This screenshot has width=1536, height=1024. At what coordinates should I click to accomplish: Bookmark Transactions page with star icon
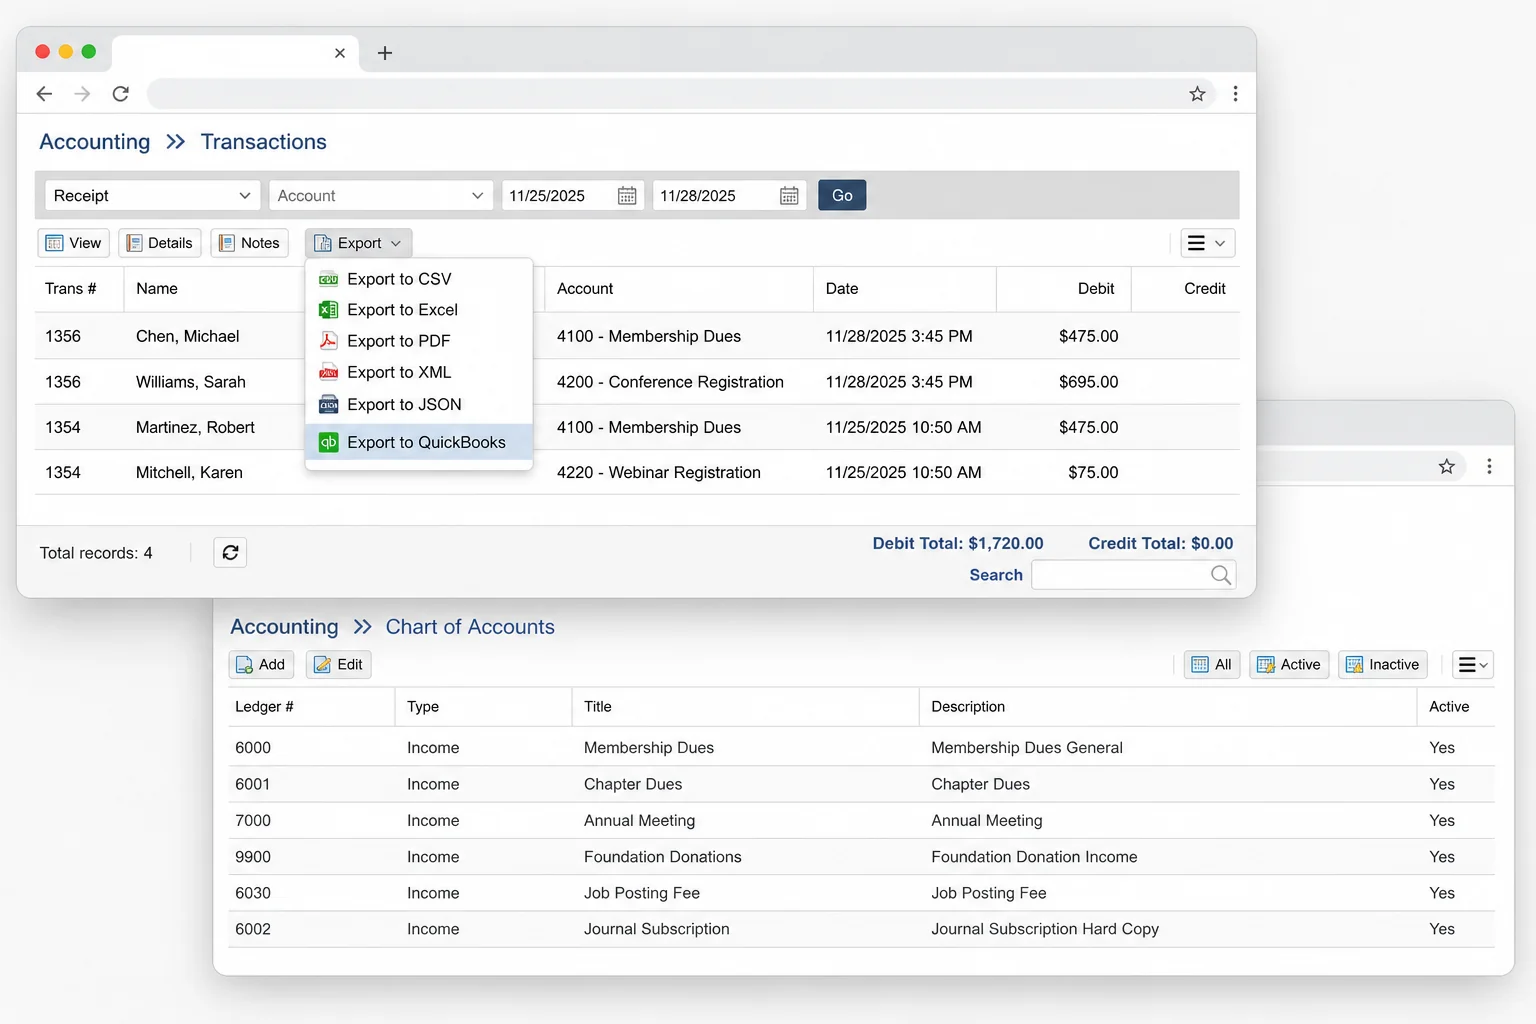1197,94
